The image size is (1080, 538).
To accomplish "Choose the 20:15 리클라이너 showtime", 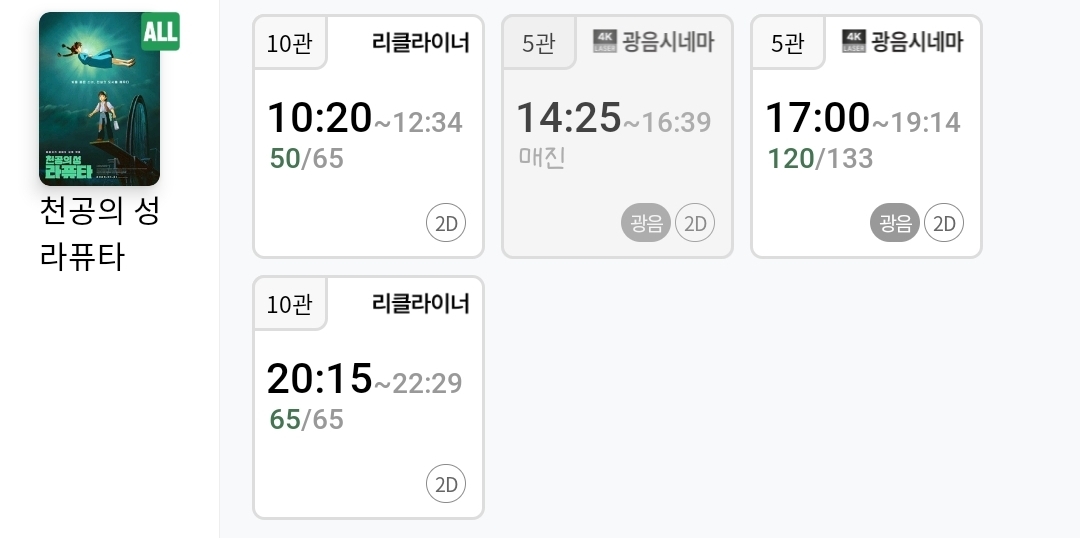I will [x=368, y=397].
